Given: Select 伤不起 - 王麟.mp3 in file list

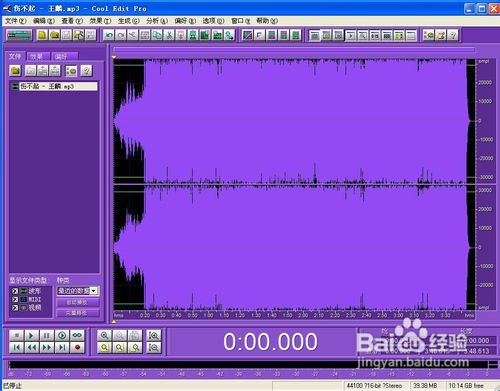Looking at the screenshot, I should (55, 86).
